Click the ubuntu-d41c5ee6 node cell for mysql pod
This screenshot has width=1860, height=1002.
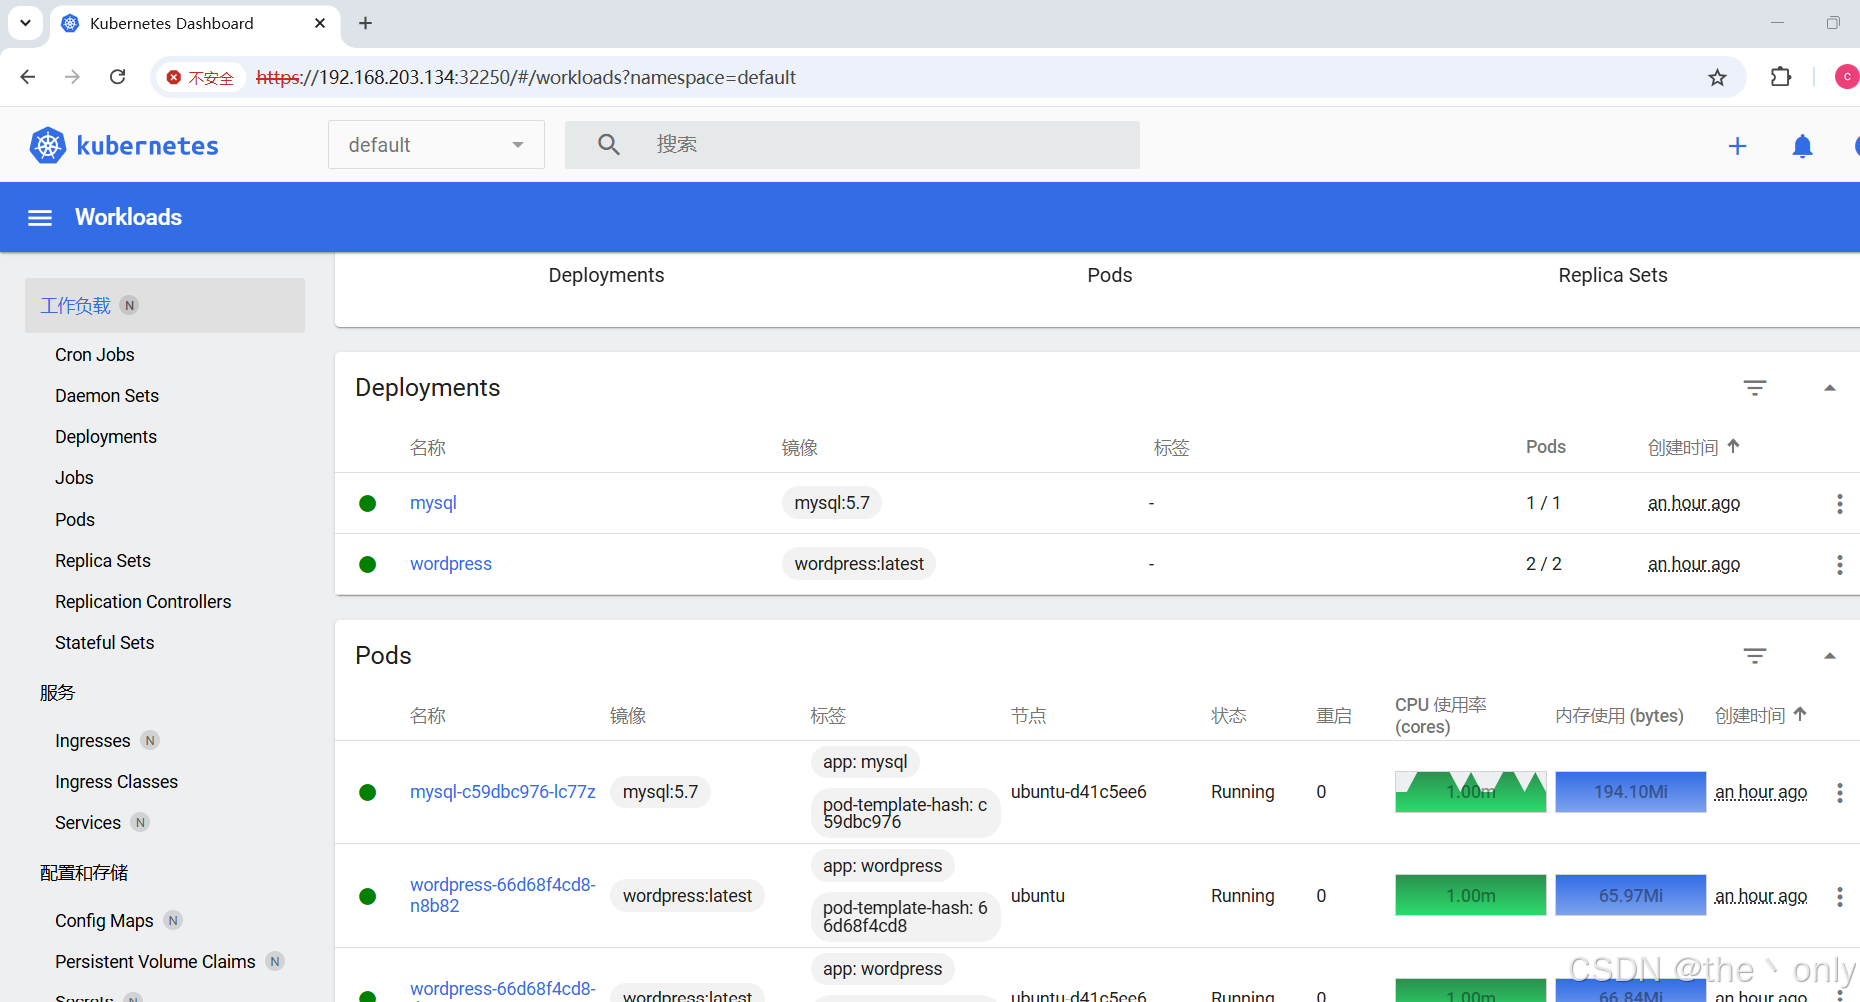click(1079, 792)
